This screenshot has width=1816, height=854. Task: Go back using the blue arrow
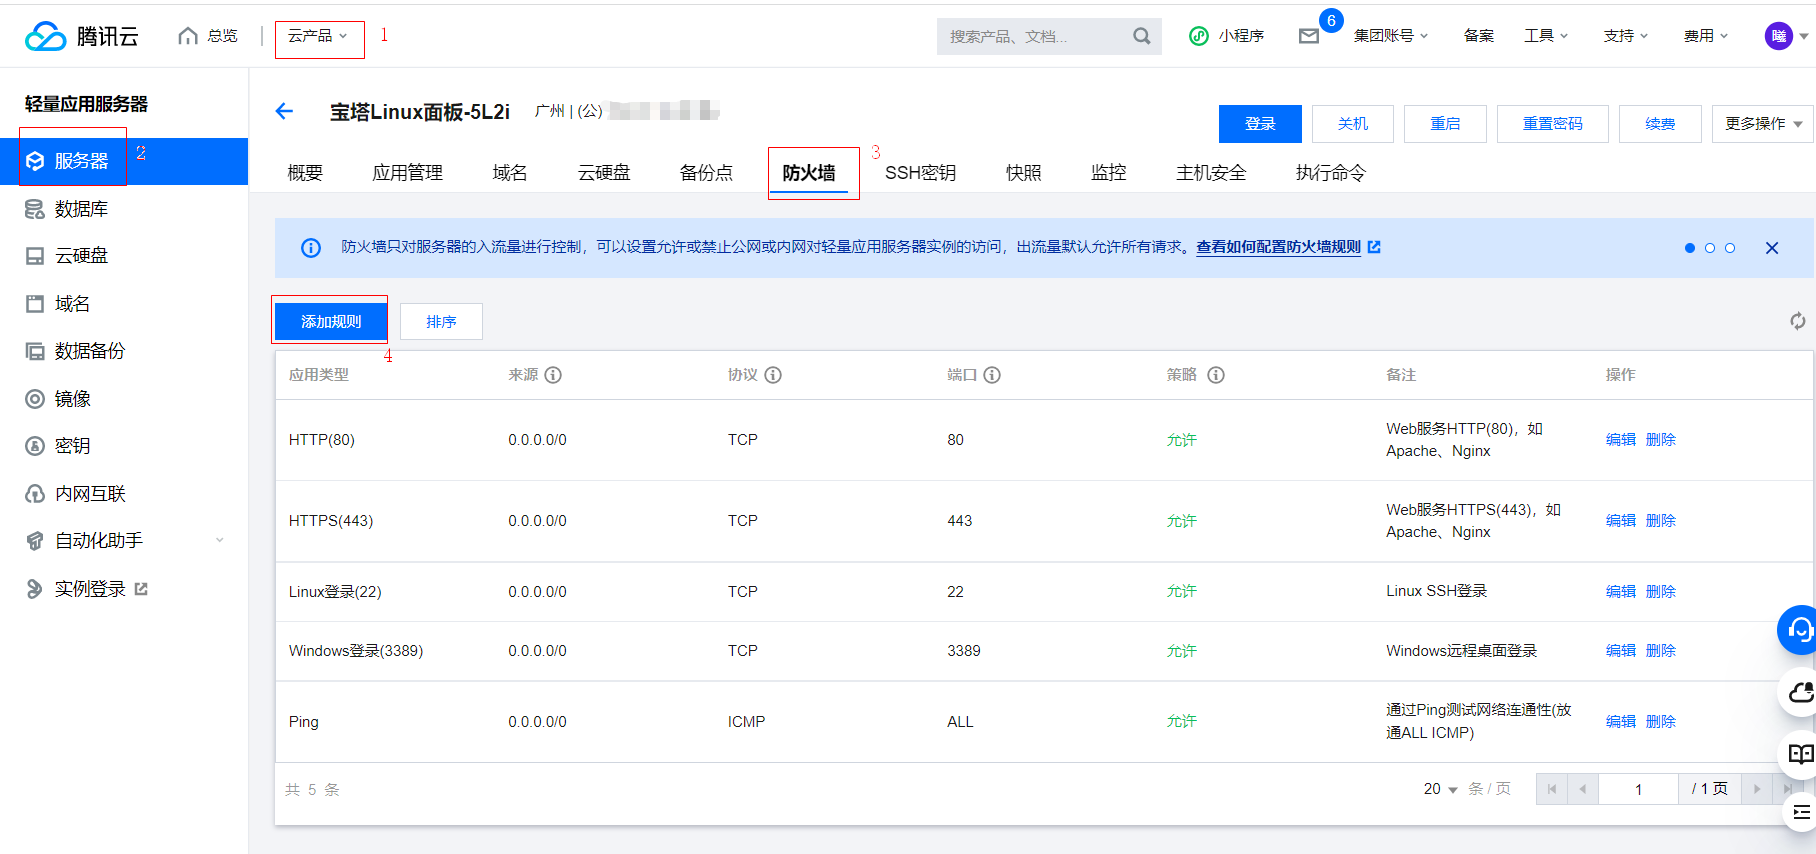(284, 111)
